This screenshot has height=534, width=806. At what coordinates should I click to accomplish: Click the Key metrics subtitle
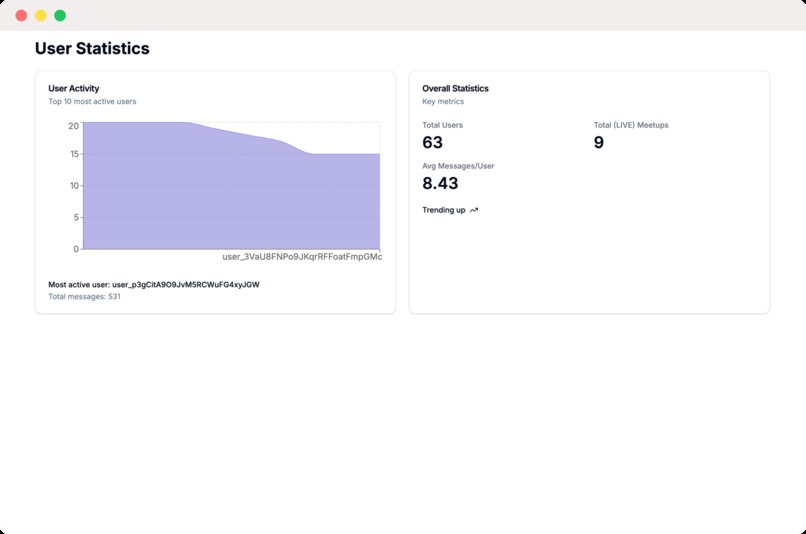pos(443,101)
